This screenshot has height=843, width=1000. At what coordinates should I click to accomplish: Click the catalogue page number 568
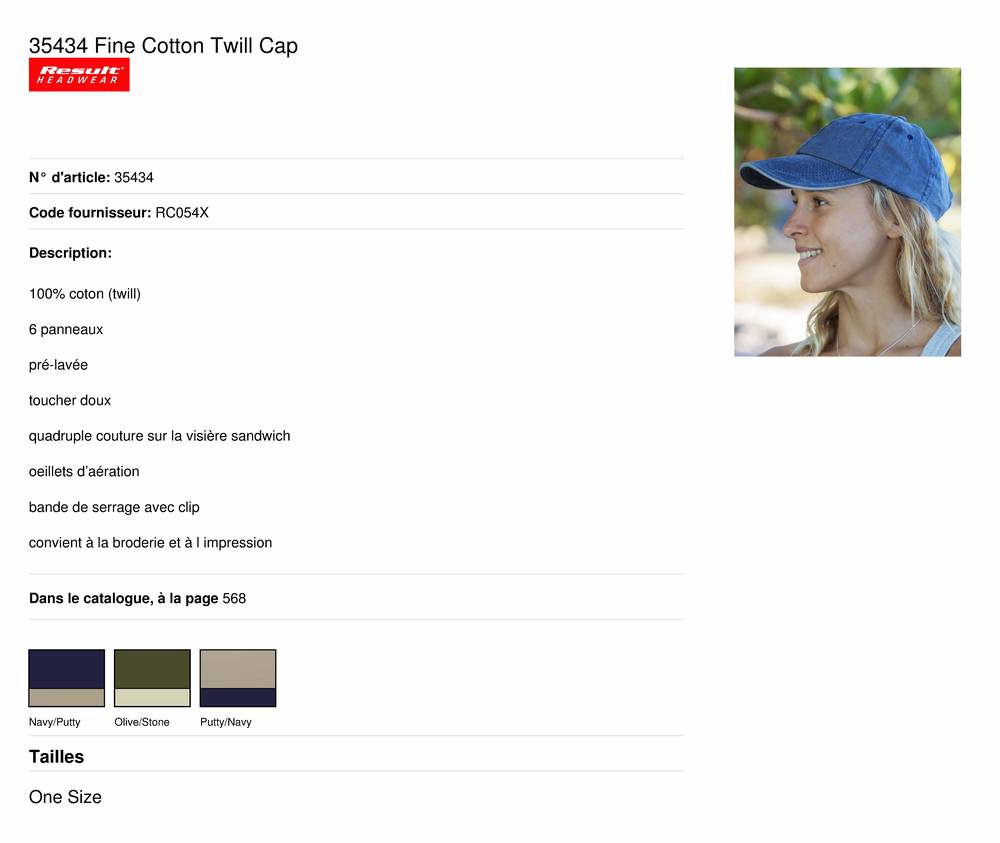click(234, 598)
